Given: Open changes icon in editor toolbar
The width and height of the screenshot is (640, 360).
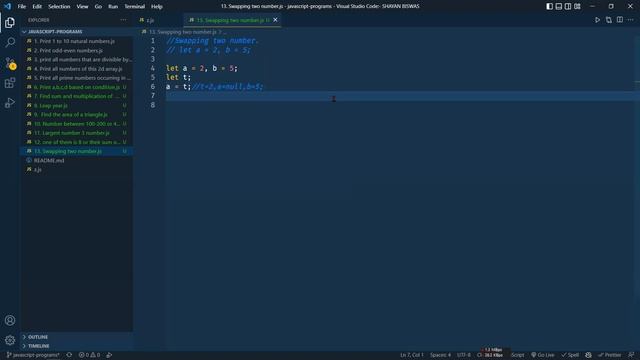Looking at the screenshot, I should click(609, 20).
